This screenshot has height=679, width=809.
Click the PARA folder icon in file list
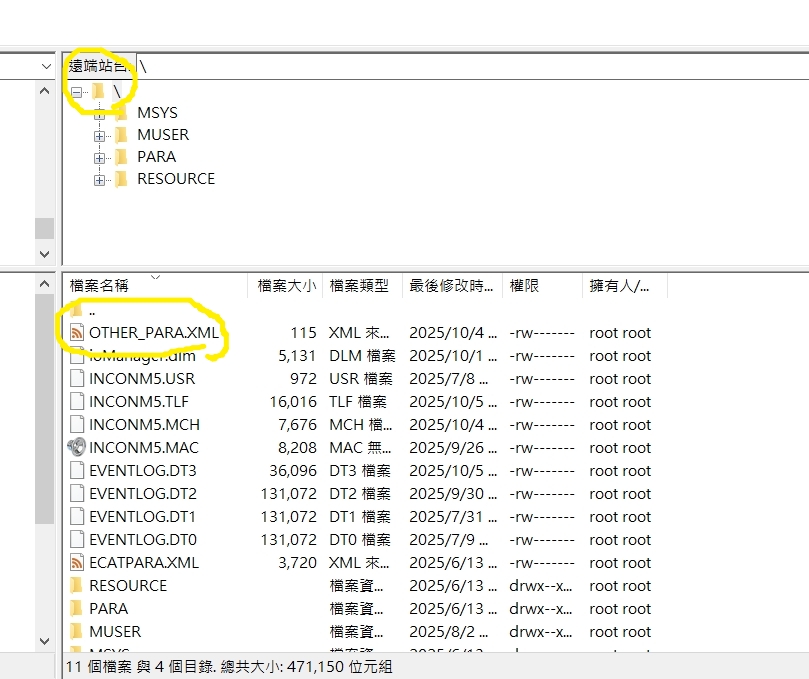(77, 608)
